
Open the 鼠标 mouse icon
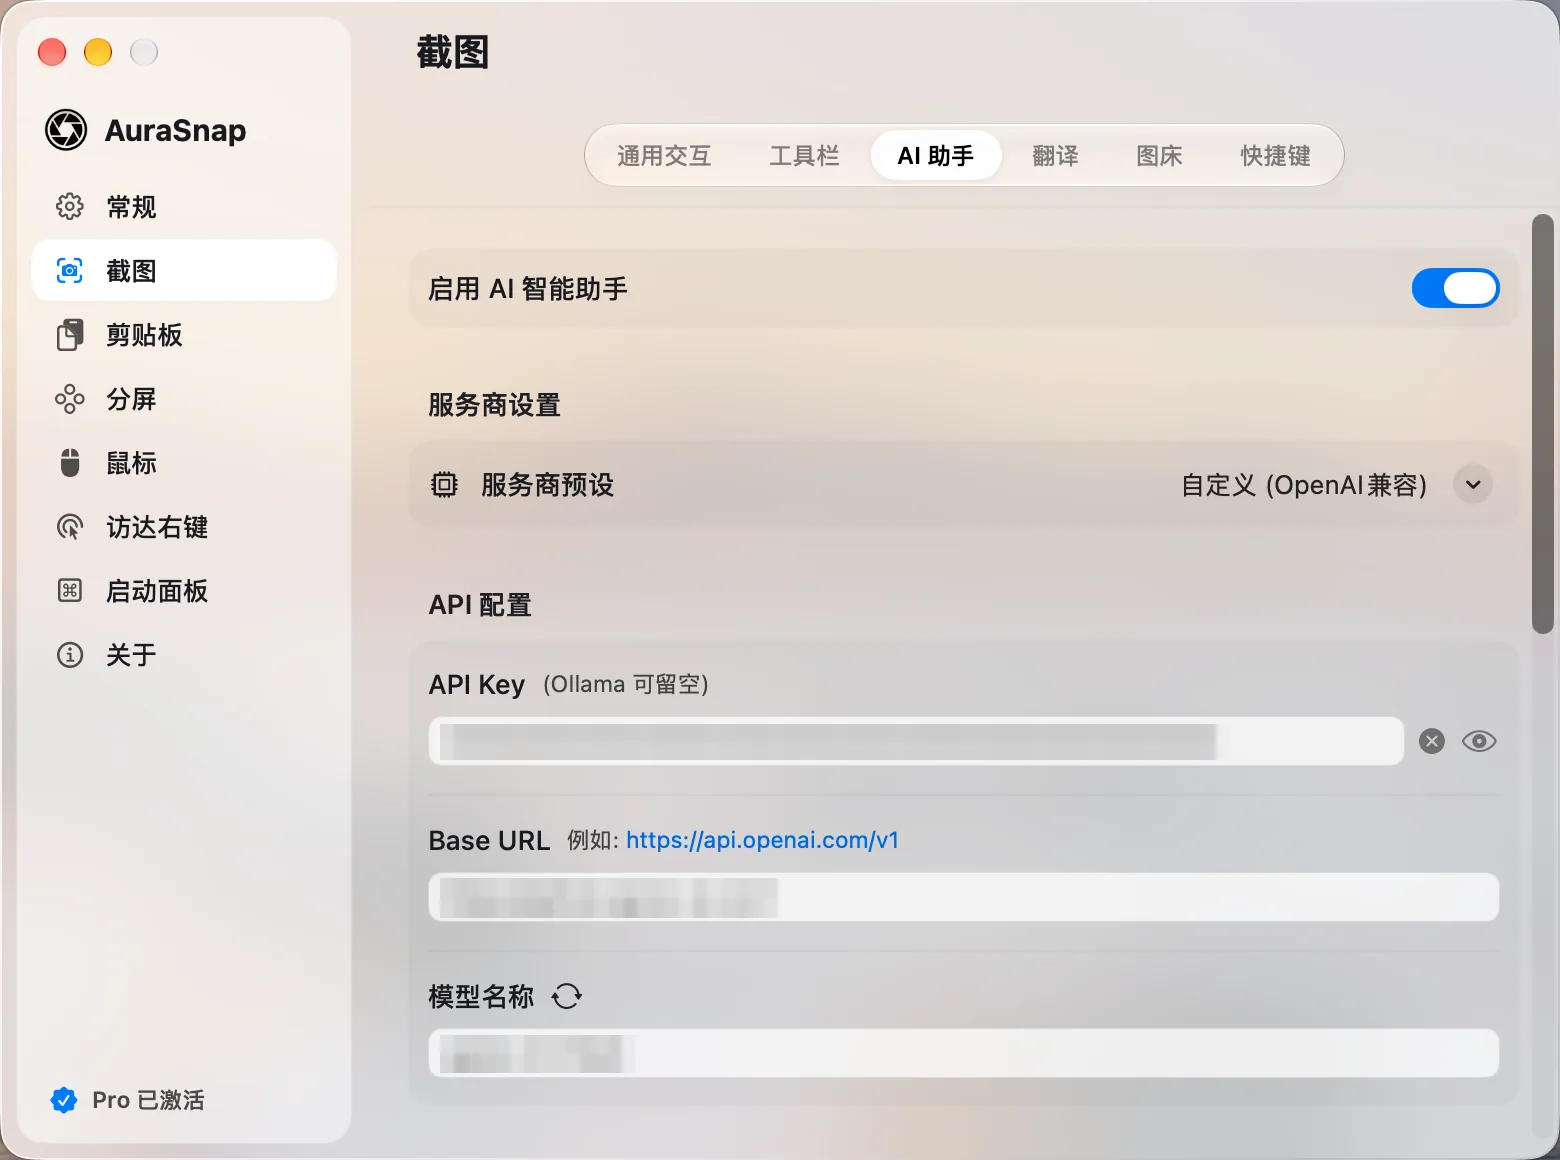point(69,463)
